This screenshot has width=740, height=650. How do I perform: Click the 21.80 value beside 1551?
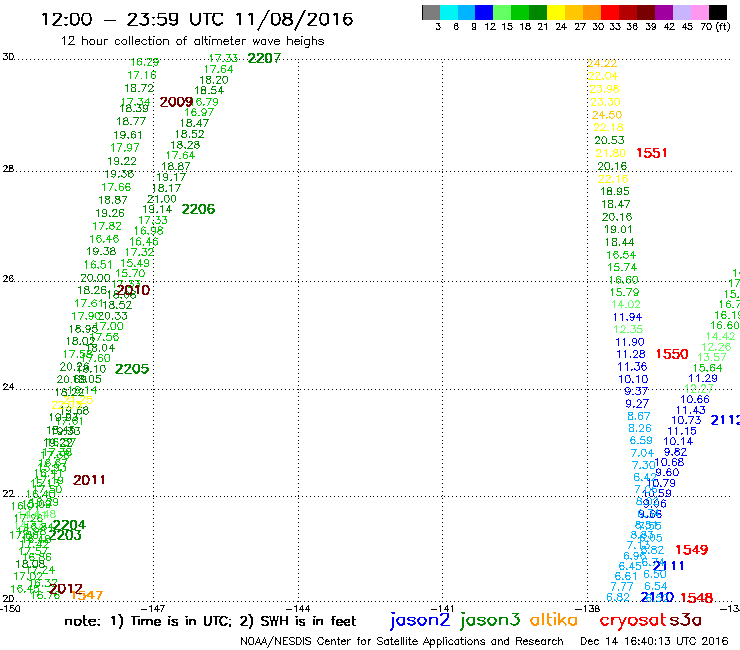point(610,153)
